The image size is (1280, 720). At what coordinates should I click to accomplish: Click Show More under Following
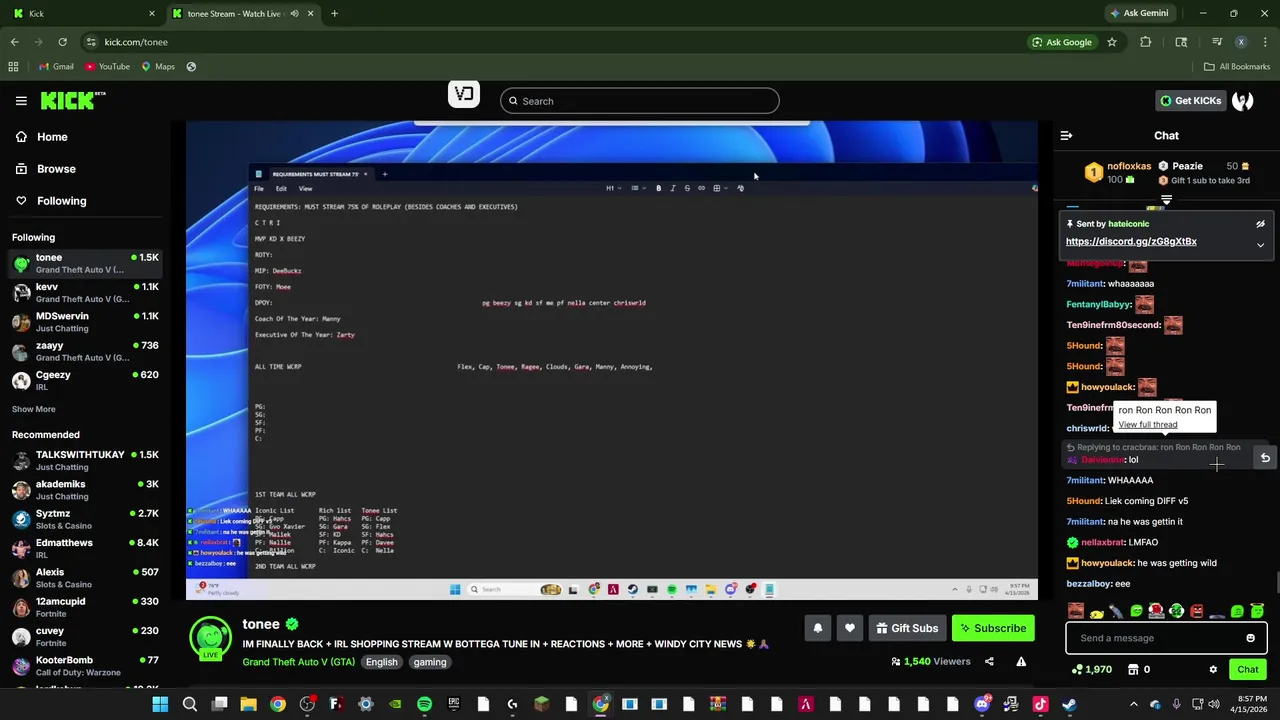coord(34,409)
